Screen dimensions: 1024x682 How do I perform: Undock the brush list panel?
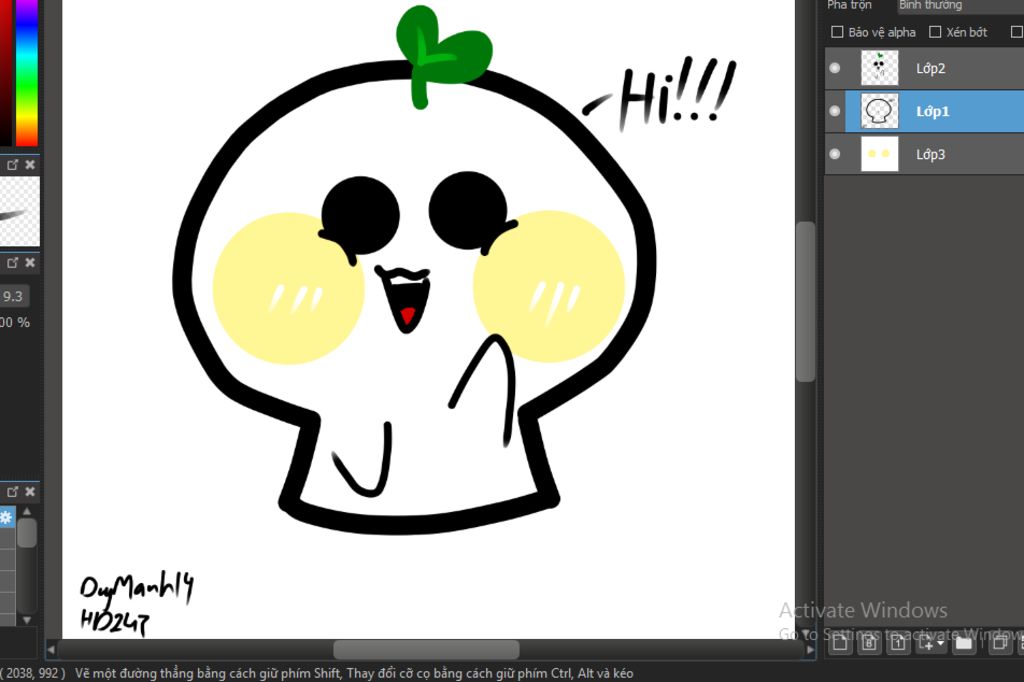click(12, 492)
